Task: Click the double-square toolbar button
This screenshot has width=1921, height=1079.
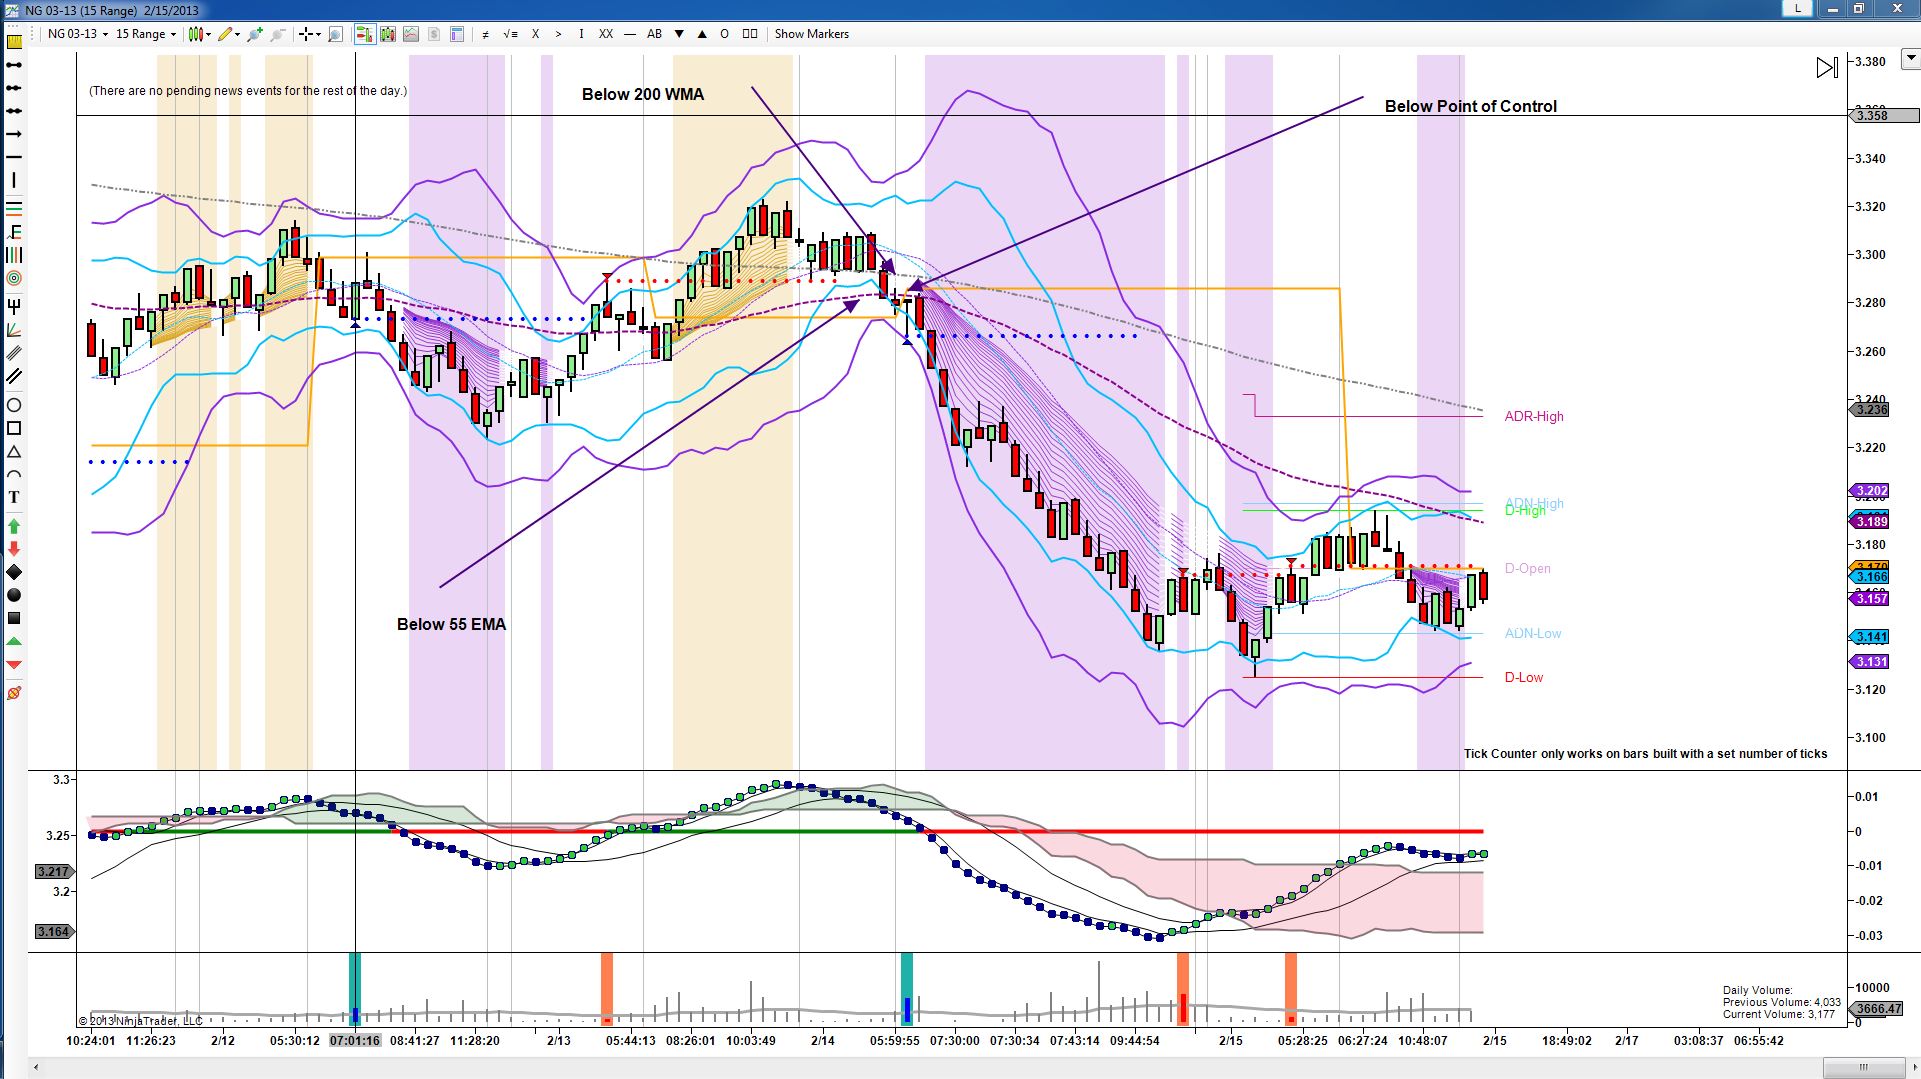Action: [x=750, y=34]
